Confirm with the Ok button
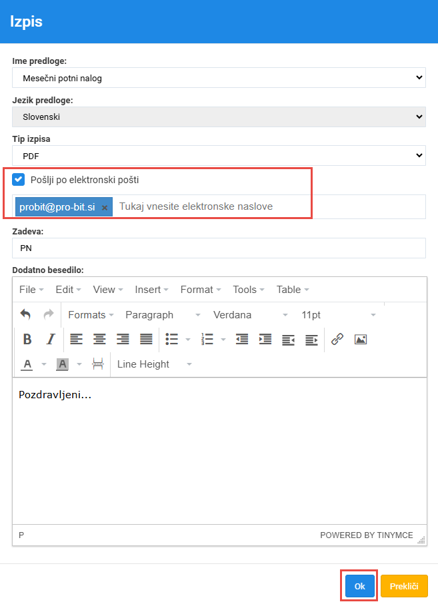 359,586
